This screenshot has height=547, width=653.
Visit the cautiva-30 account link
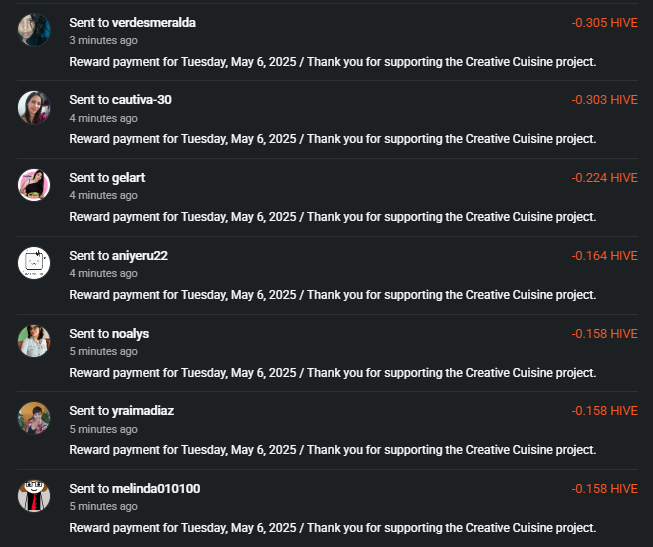[142, 100]
